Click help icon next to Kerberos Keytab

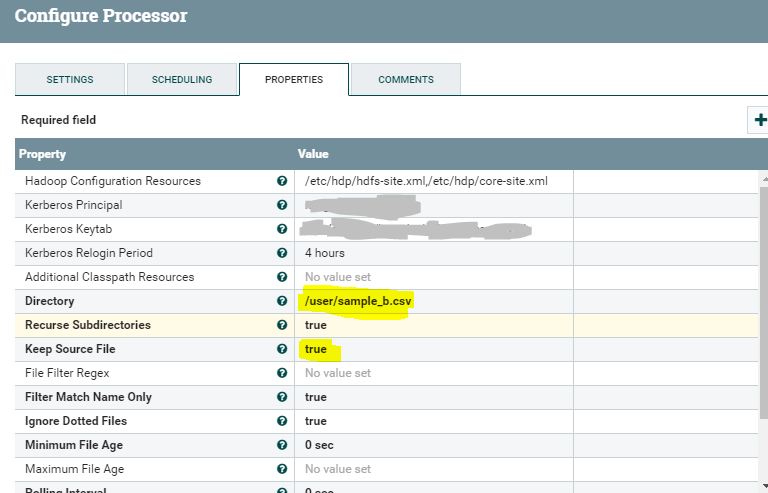[x=282, y=230]
